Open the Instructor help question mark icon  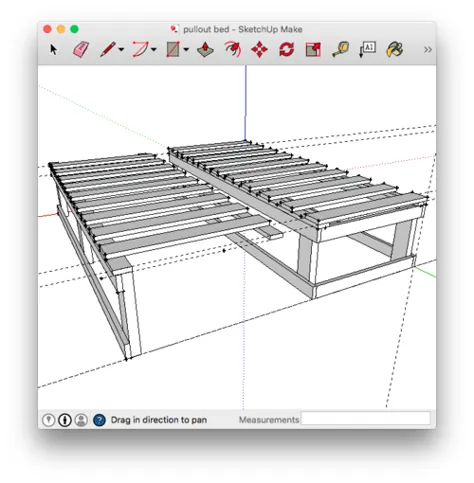pyautogui.click(x=99, y=420)
